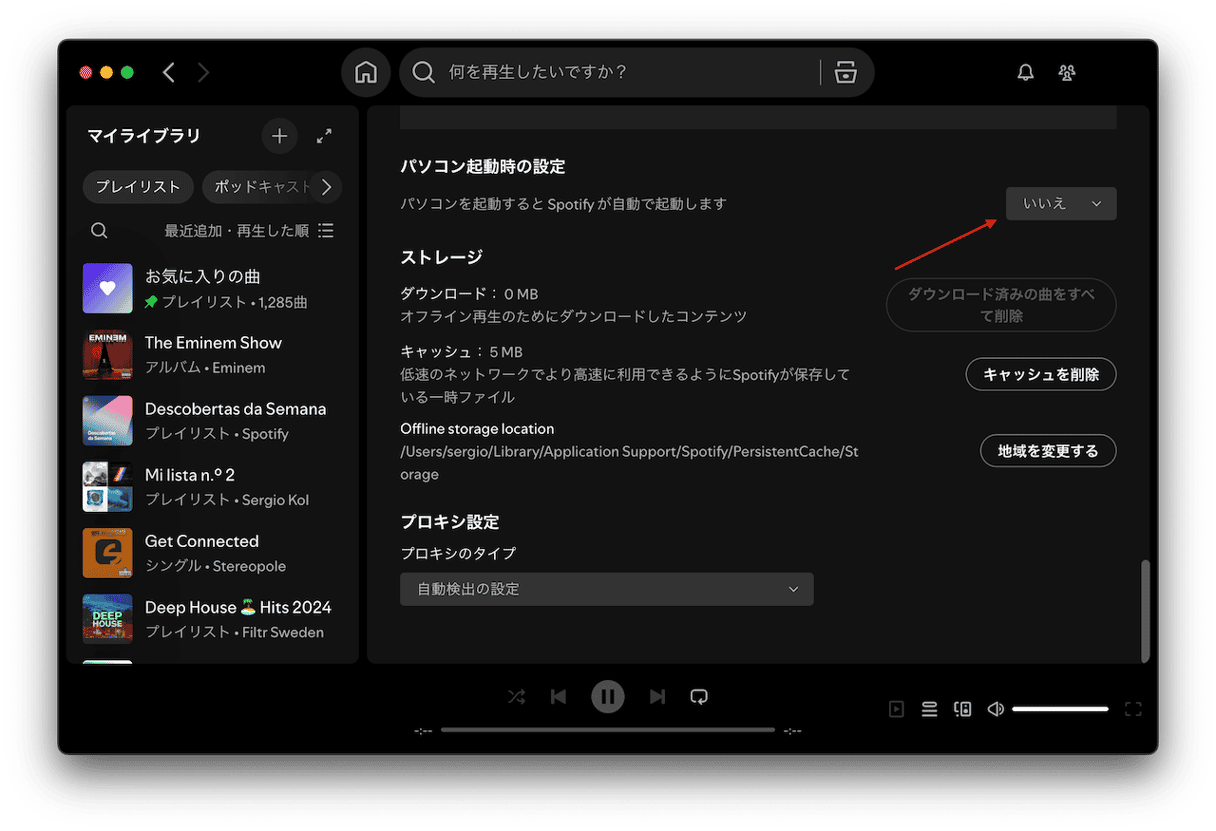Viewport: 1216px width, 831px height.
Task: Mute with the speaker icon
Action: pyautogui.click(x=996, y=709)
